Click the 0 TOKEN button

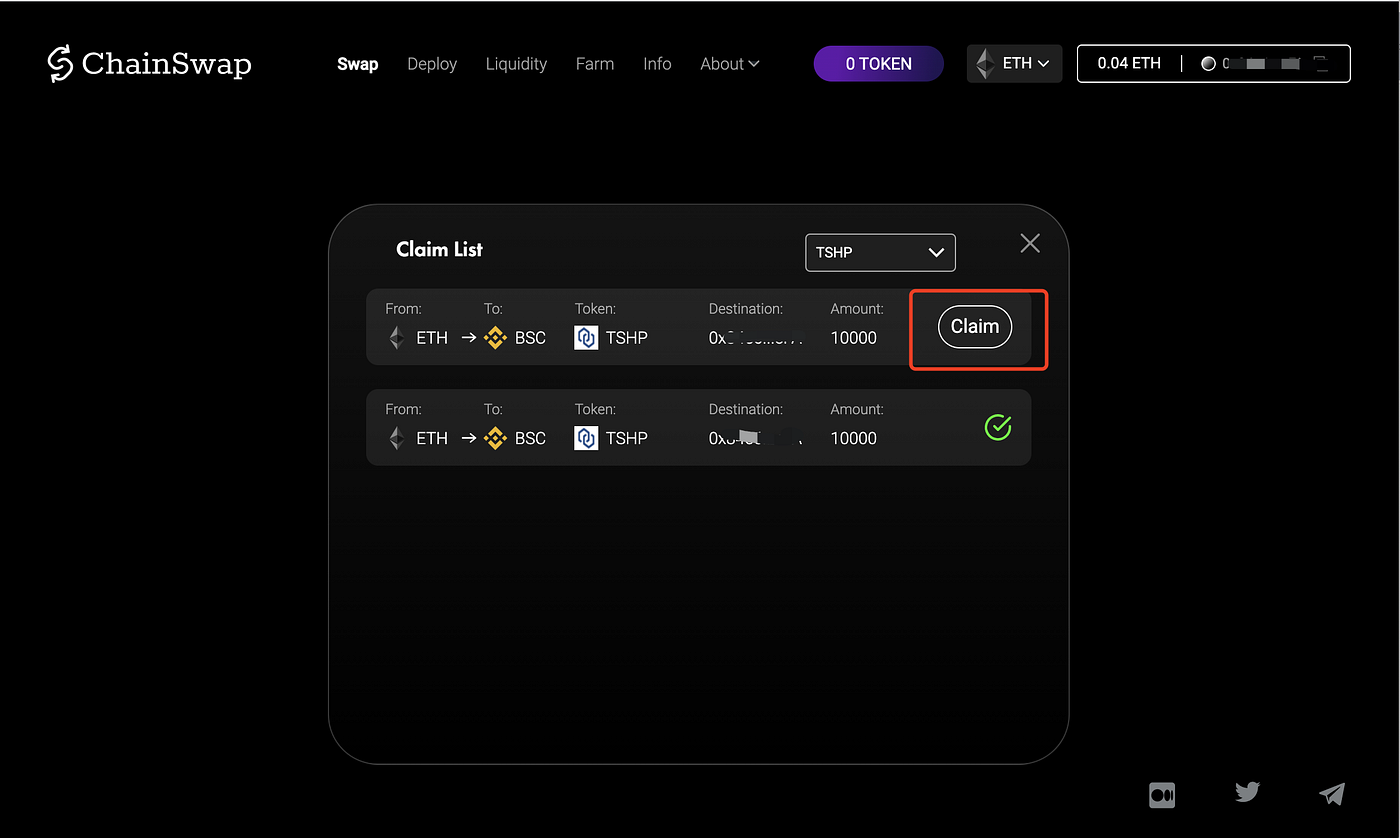point(879,64)
